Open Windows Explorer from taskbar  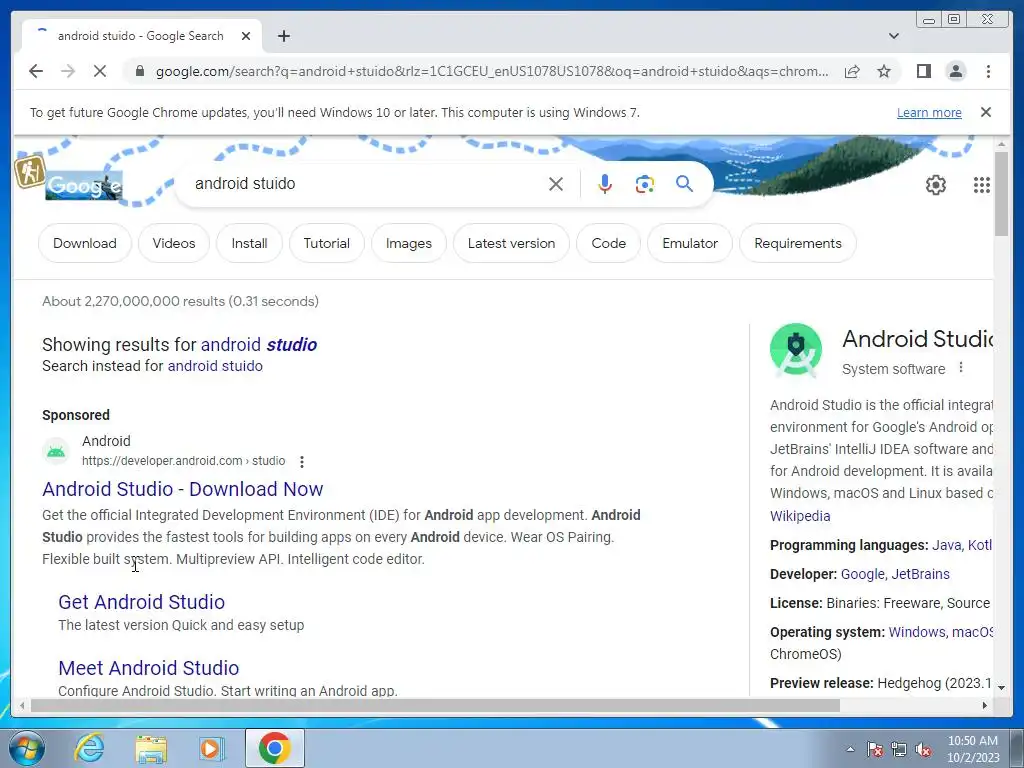[x=151, y=749]
